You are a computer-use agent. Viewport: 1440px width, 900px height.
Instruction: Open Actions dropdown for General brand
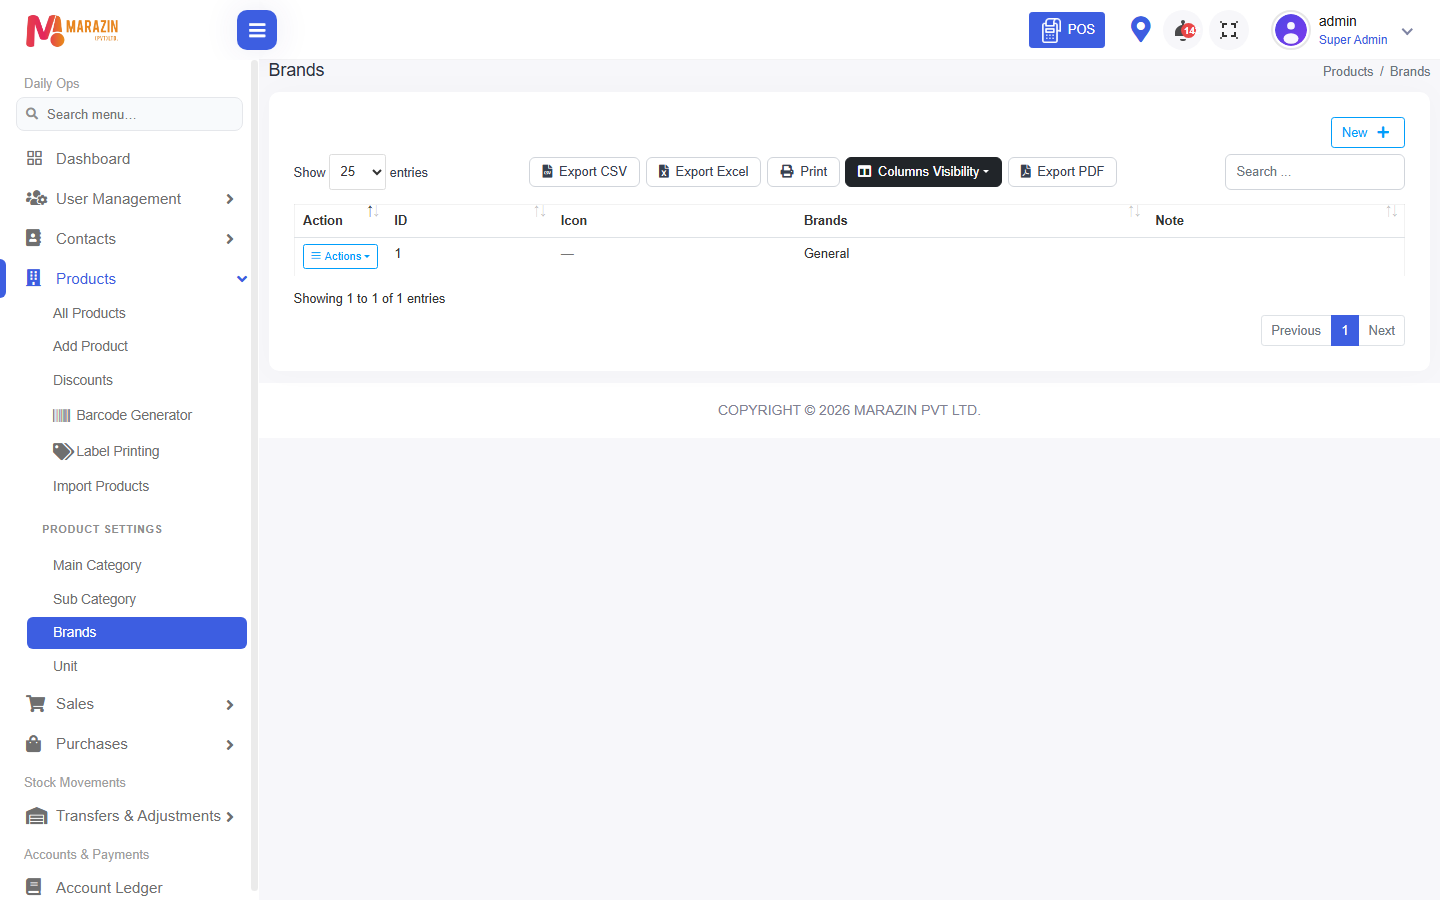(340, 257)
